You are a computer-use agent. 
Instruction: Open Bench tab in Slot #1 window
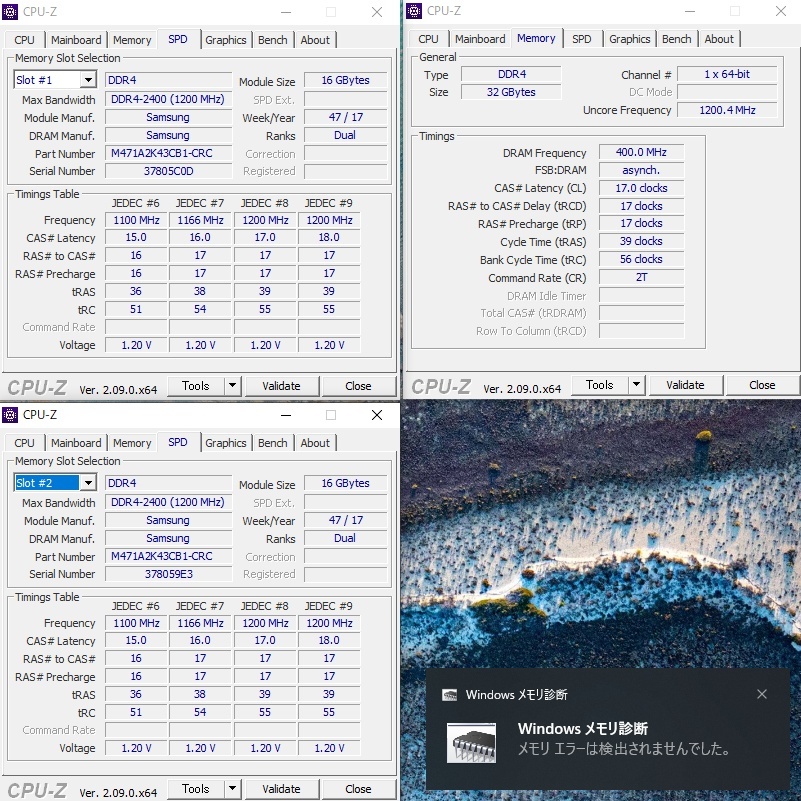click(x=273, y=40)
